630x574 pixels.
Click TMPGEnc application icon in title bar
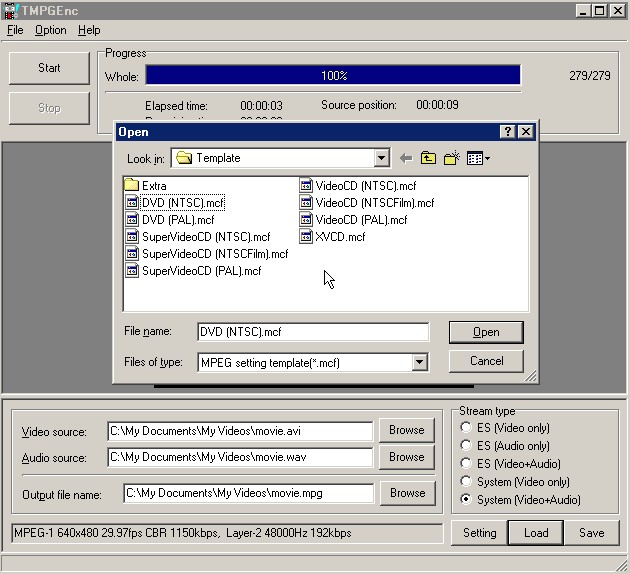point(10,10)
